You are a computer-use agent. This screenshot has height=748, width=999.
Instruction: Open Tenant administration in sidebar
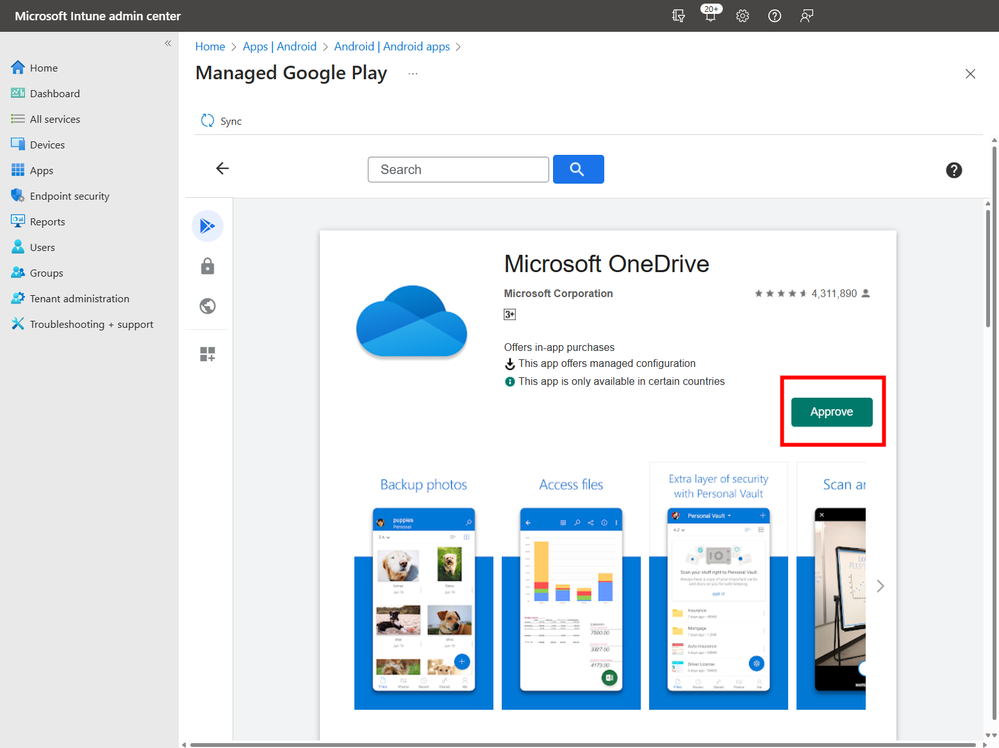[x=70, y=298]
